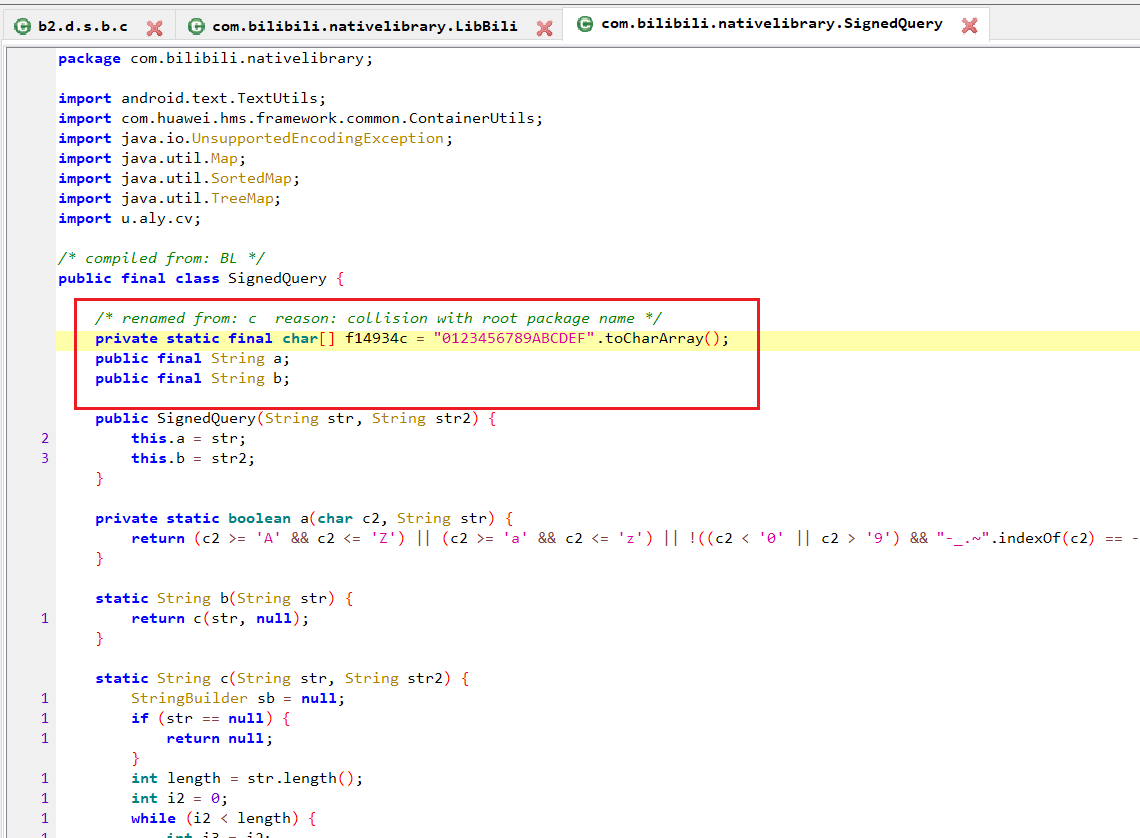Screen dimensions: 1140x838
Task: Click the 'return c(str, null);' statement
Action: [220, 618]
